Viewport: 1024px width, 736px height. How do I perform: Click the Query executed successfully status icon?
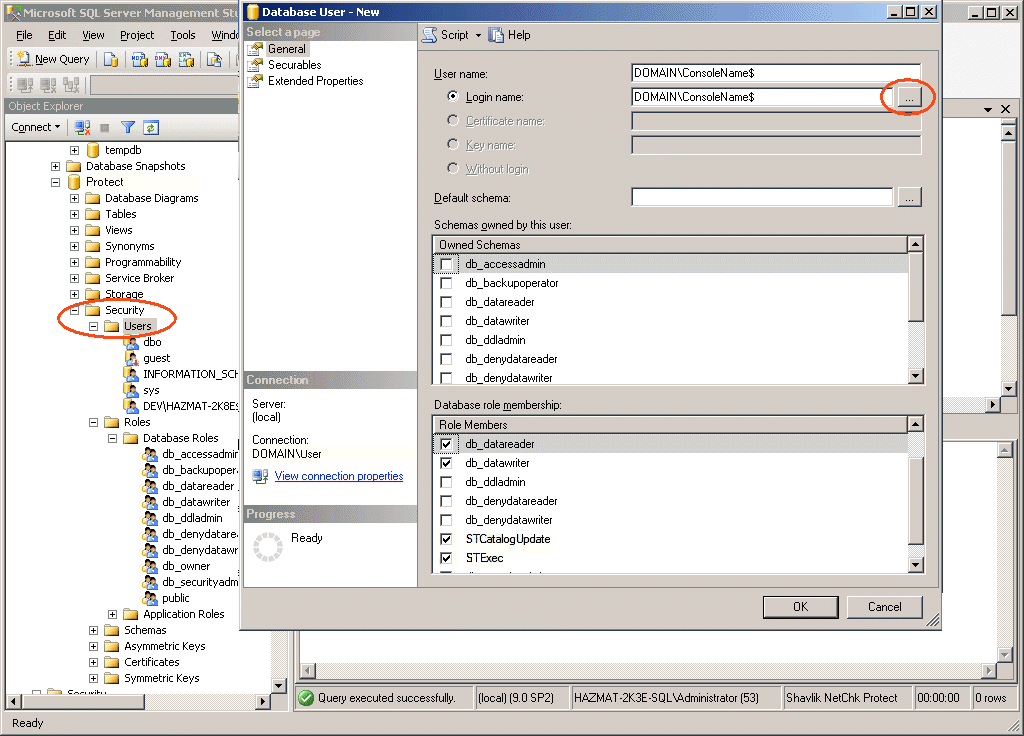[x=306, y=698]
